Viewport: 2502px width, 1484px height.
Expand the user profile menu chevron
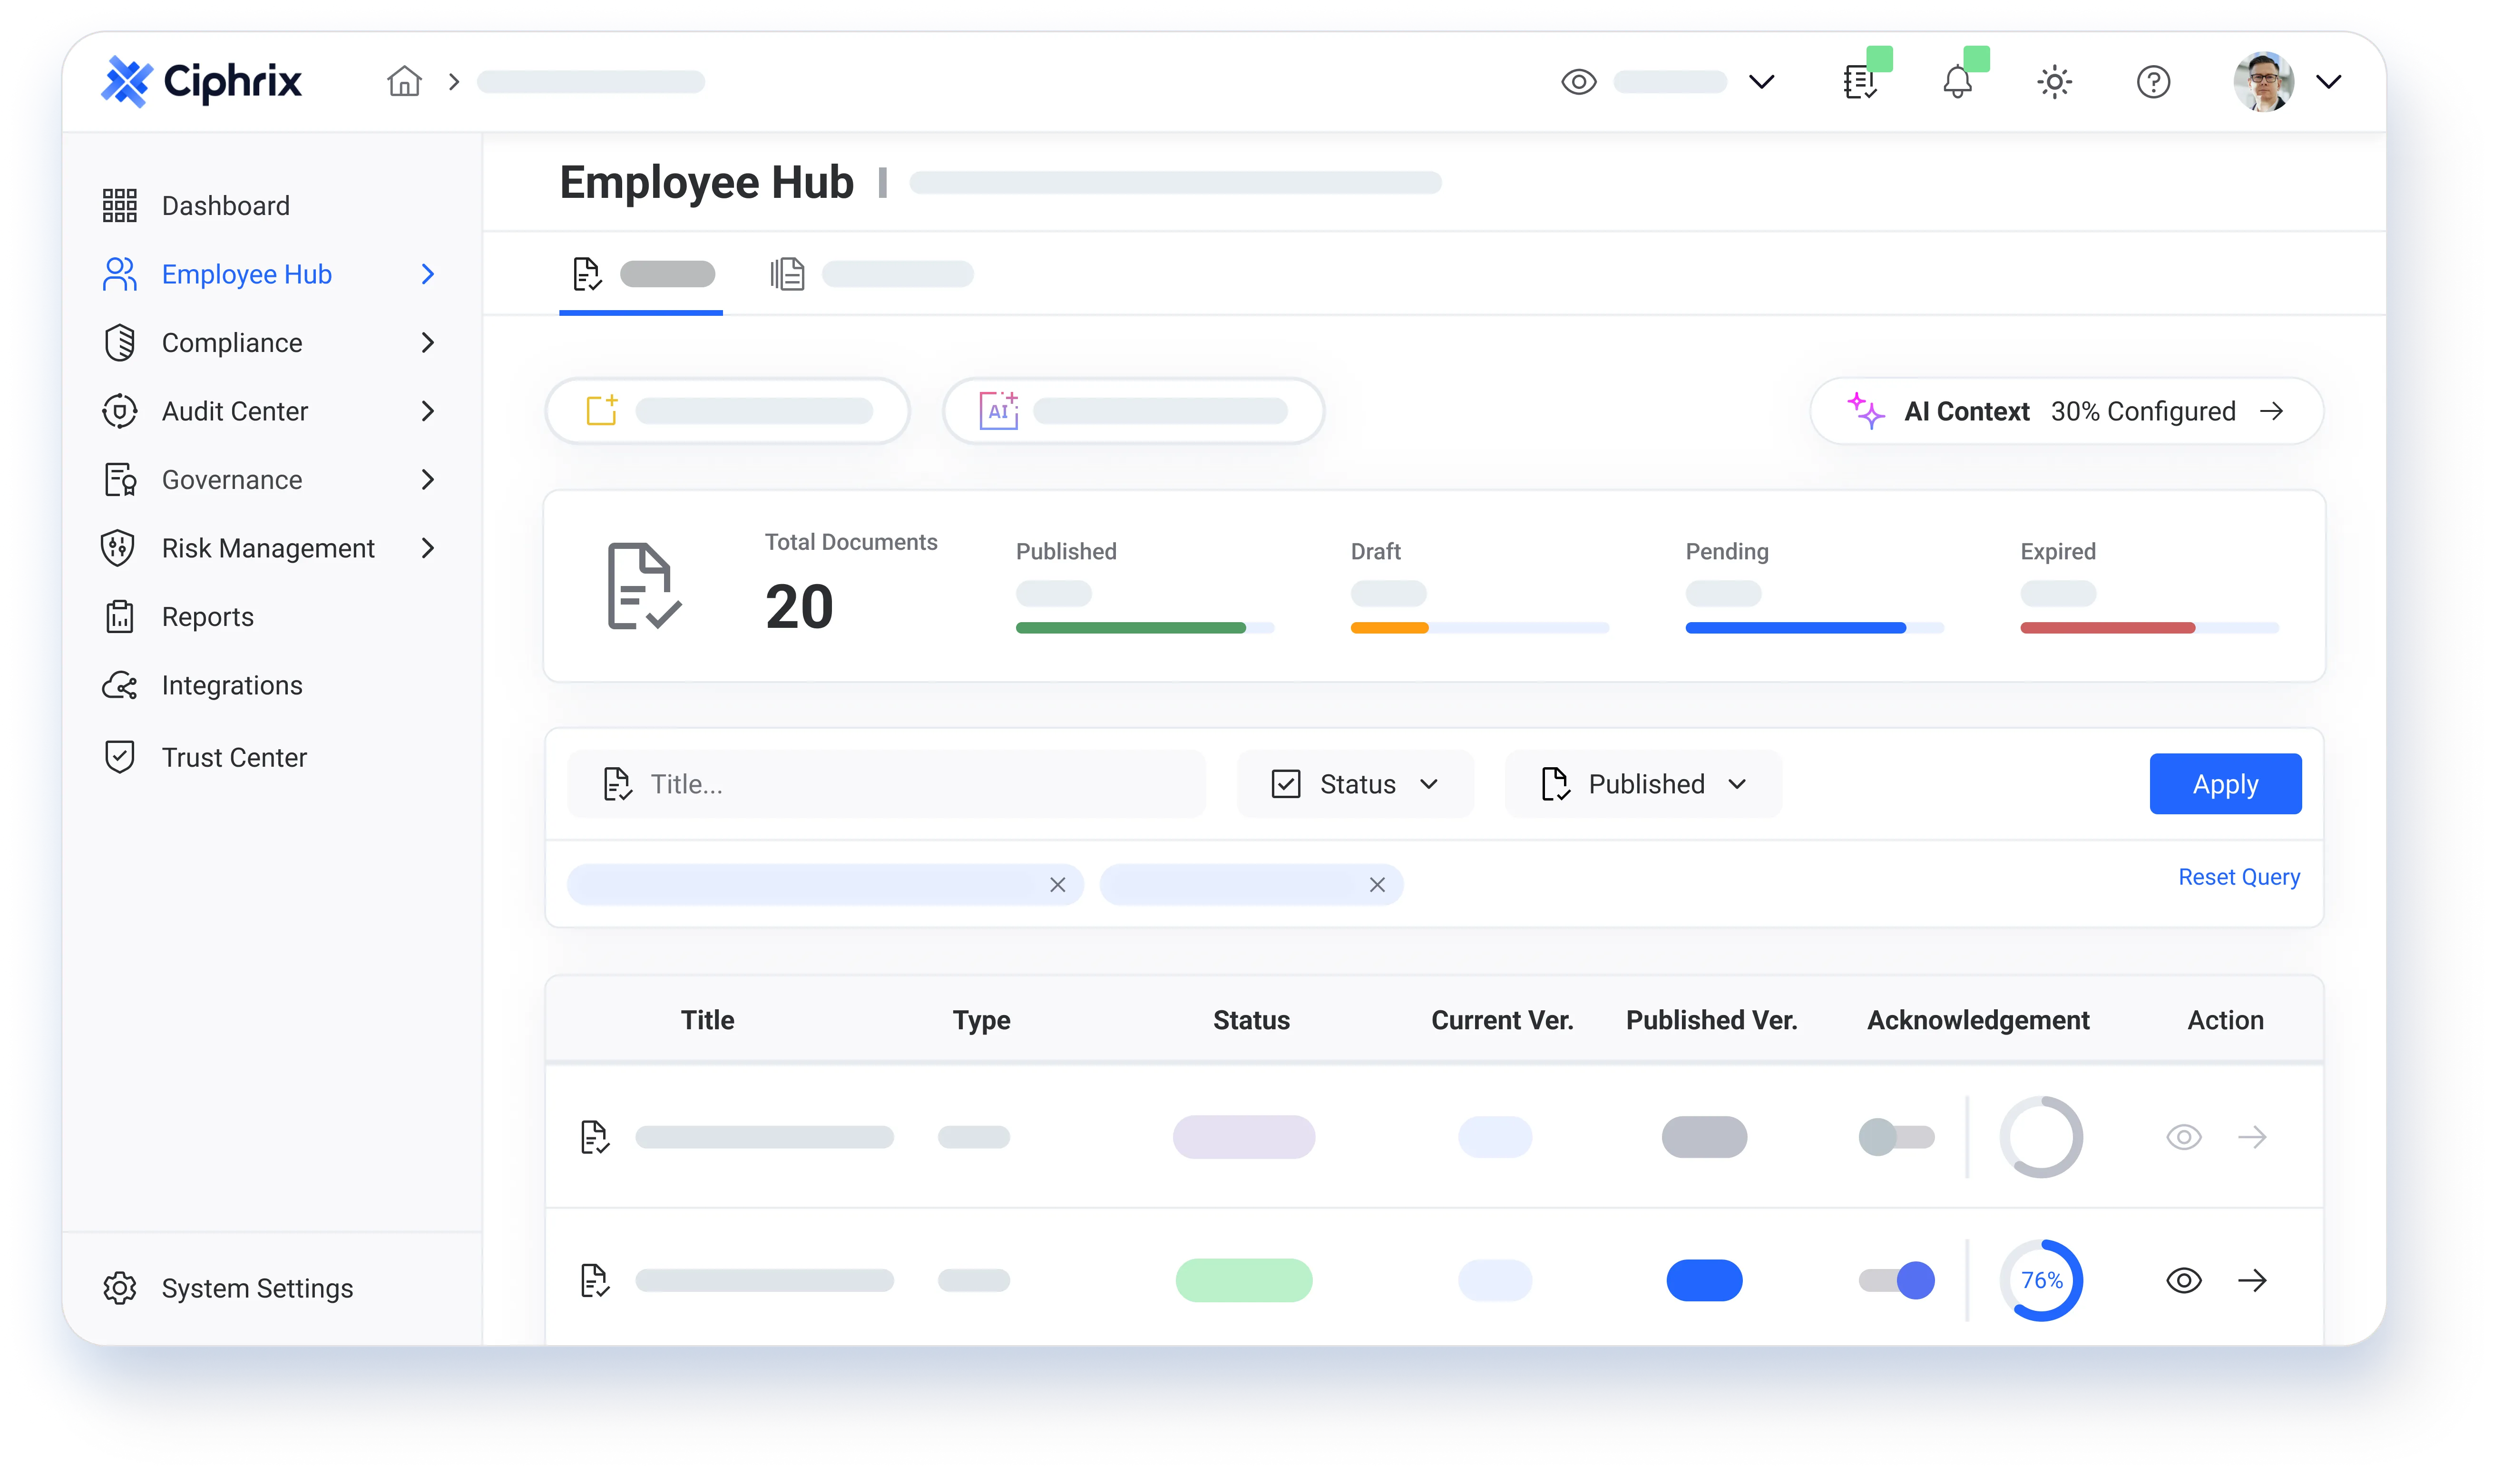[x=2329, y=82]
